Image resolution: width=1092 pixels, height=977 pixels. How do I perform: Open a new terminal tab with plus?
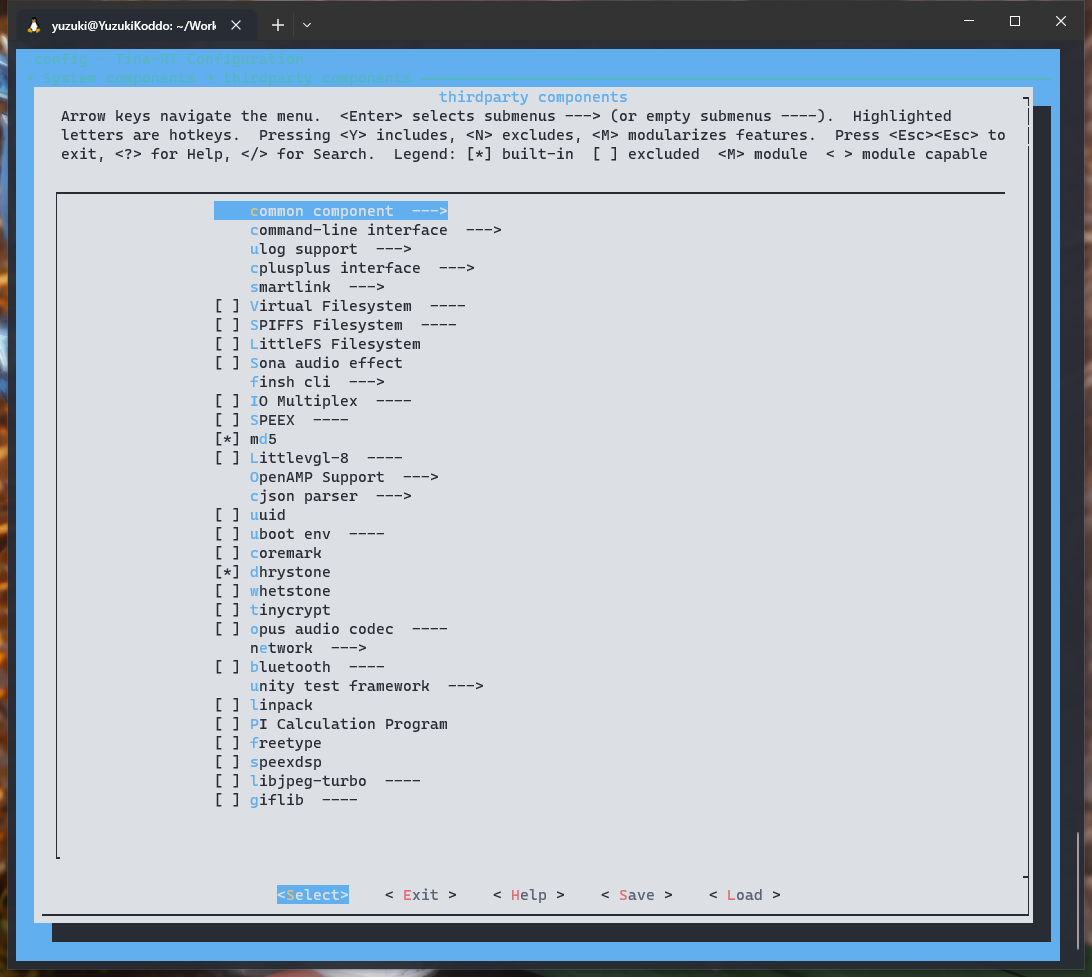278,25
